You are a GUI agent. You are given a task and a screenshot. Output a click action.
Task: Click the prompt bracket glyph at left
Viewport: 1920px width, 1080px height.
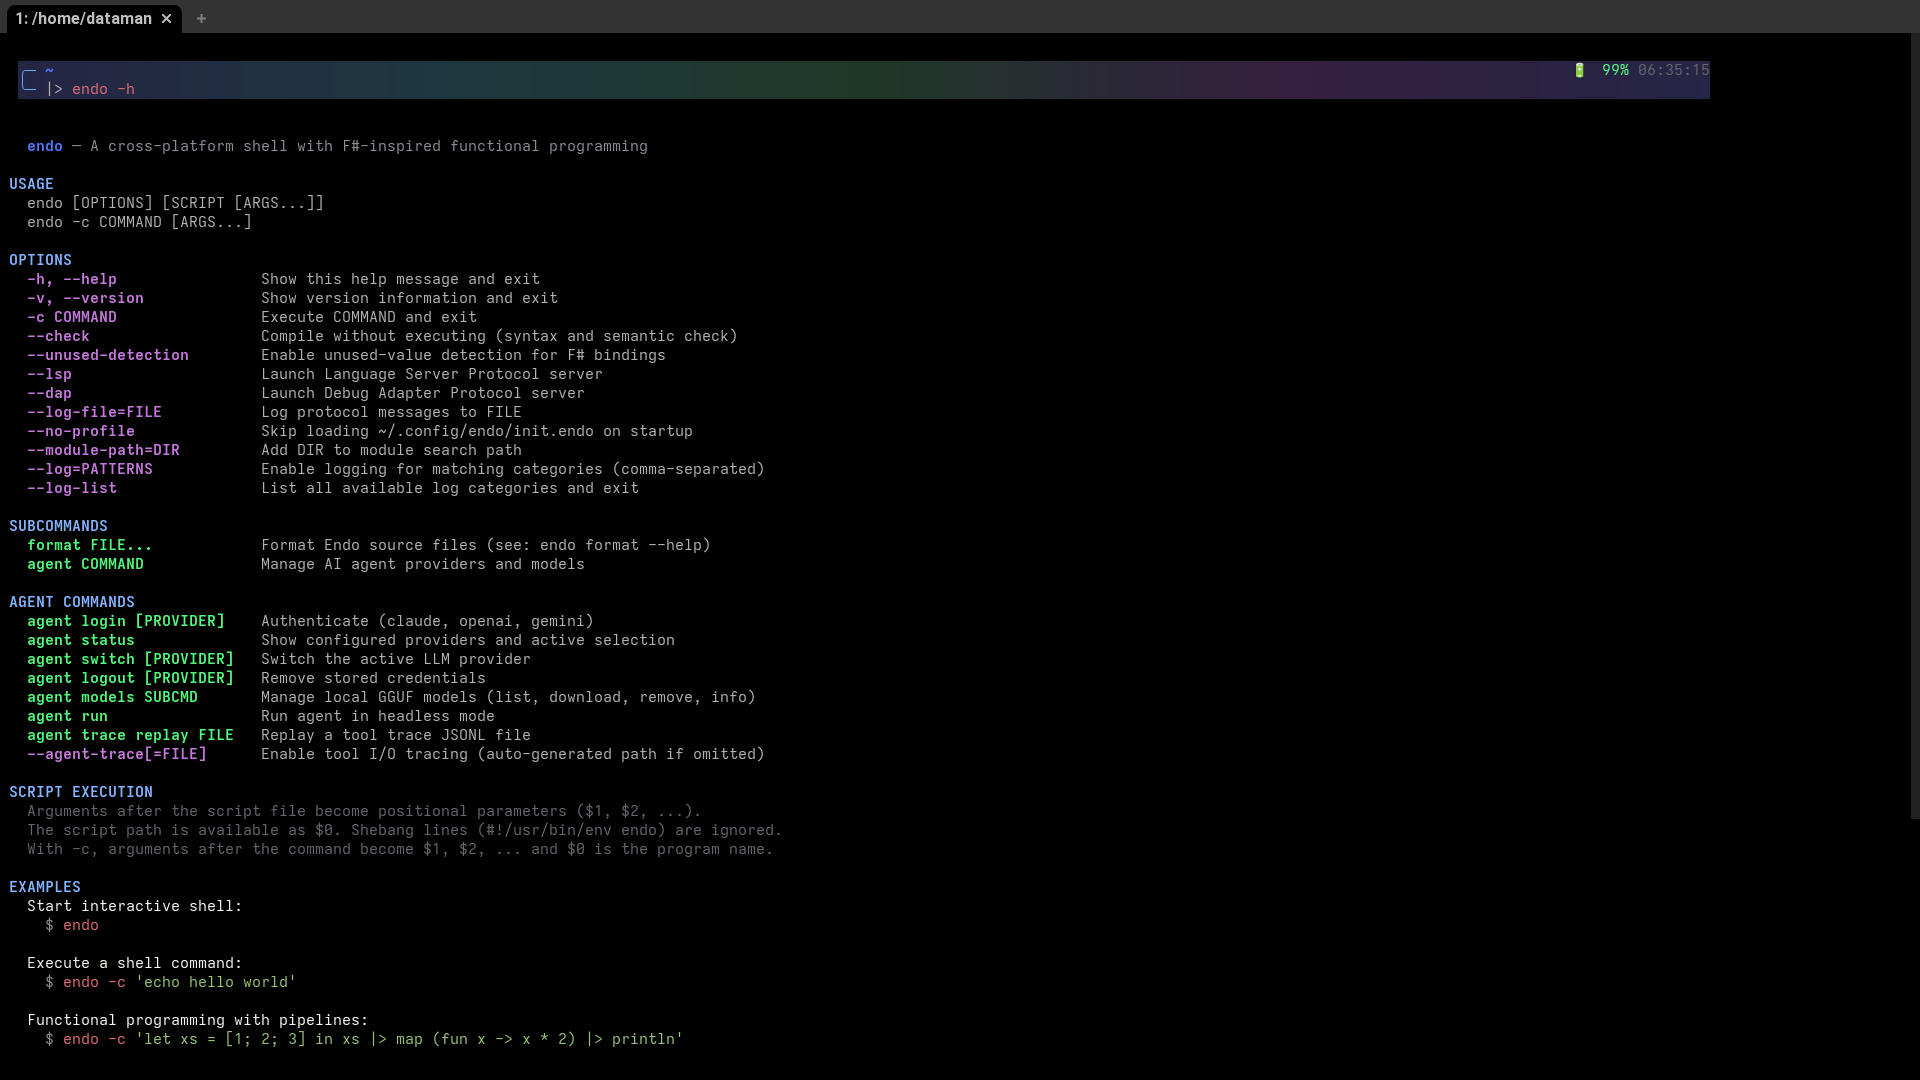click(x=29, y=80)
